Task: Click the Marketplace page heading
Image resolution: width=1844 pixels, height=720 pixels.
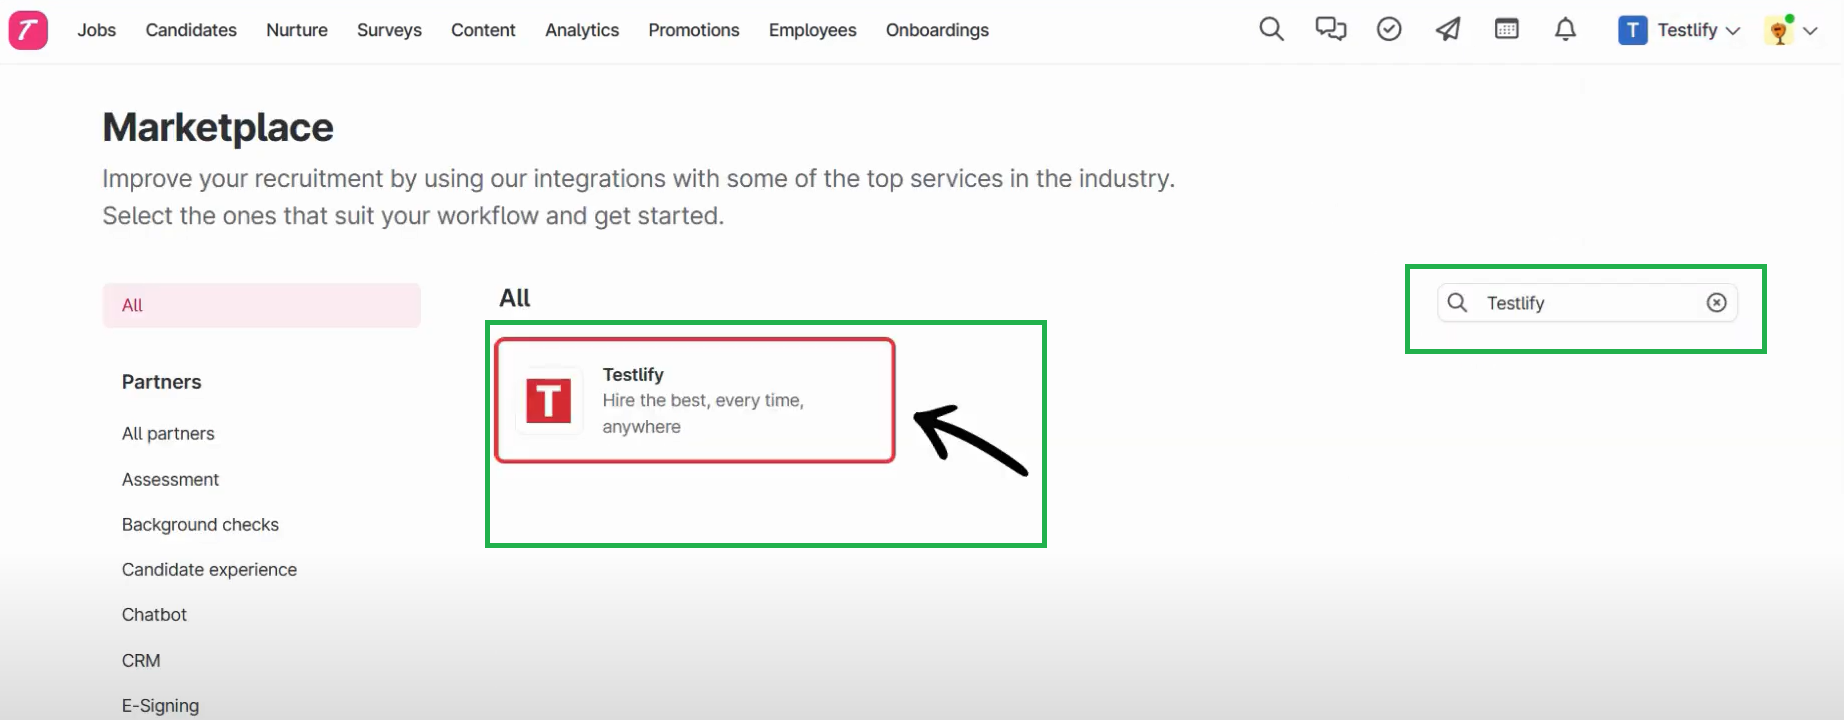Action: (x=218, y=127)
